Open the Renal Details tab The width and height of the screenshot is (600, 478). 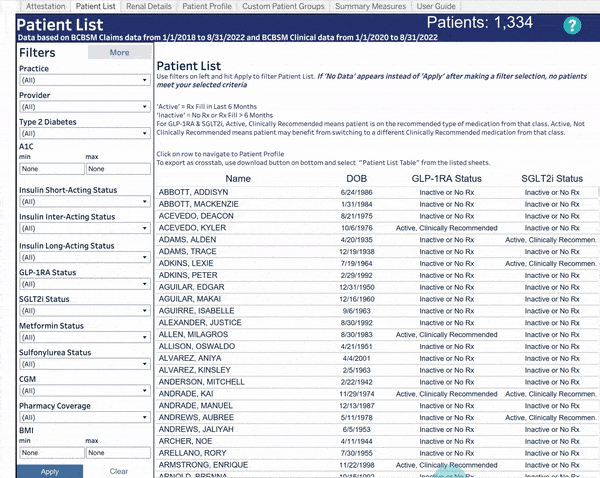149,6
